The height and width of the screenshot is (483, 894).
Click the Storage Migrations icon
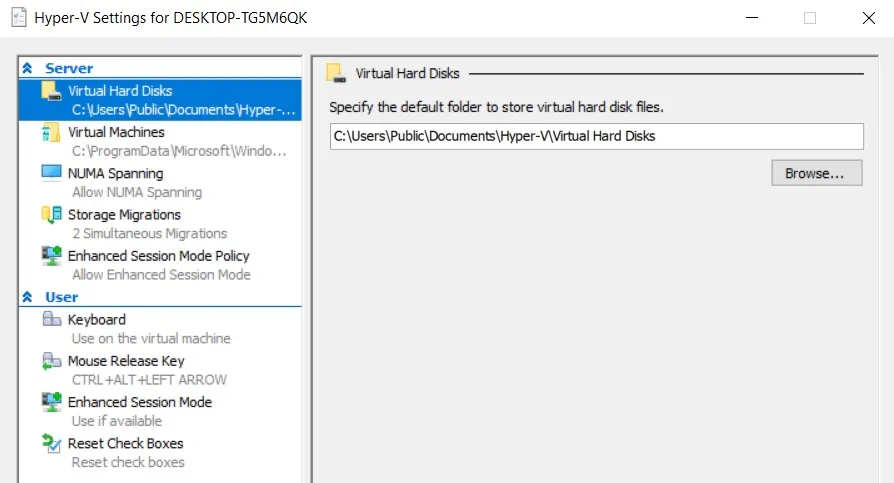tap(51, 215)
